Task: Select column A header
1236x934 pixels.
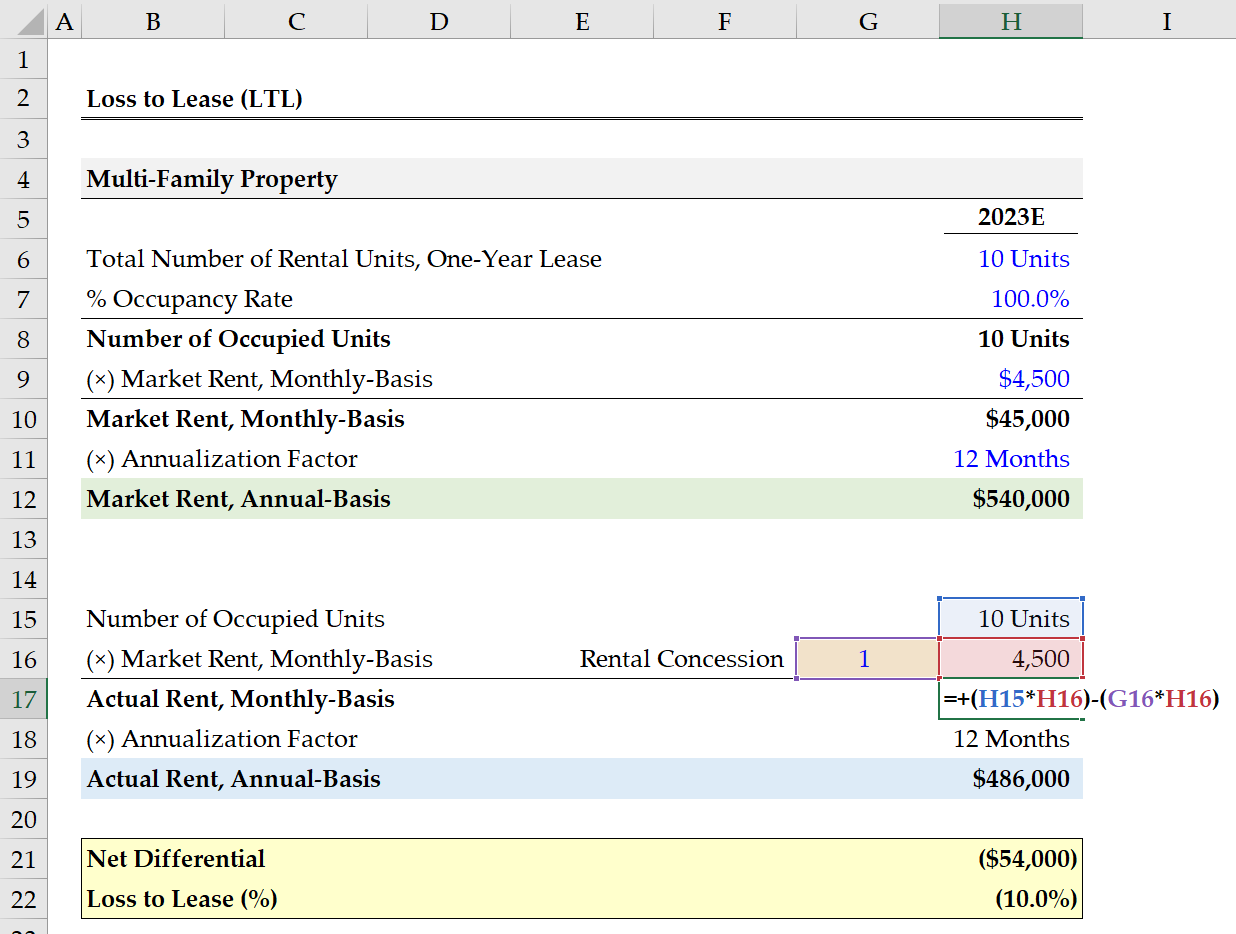Action: tap(64, 20)
